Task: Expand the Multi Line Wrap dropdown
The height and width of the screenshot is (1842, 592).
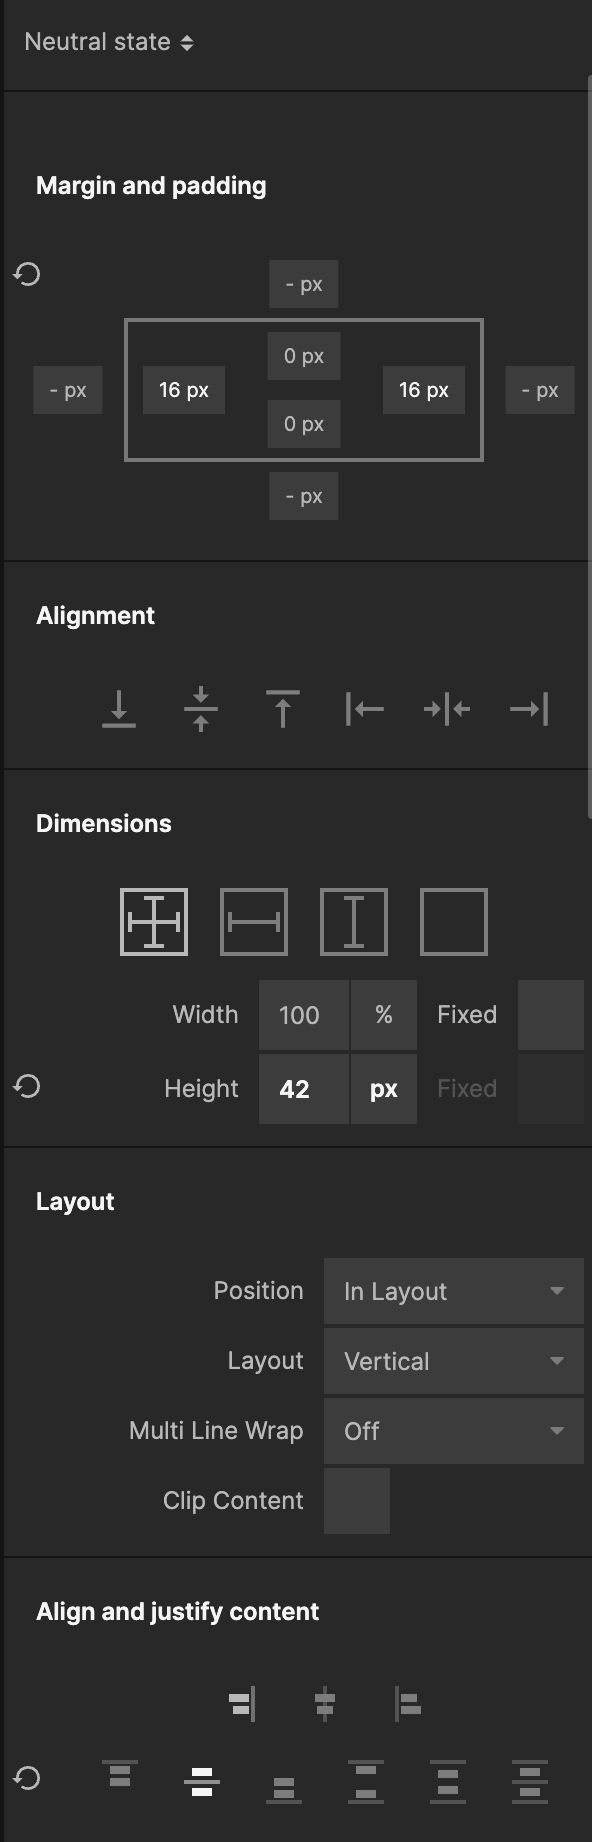Action: click(454, 1431)
